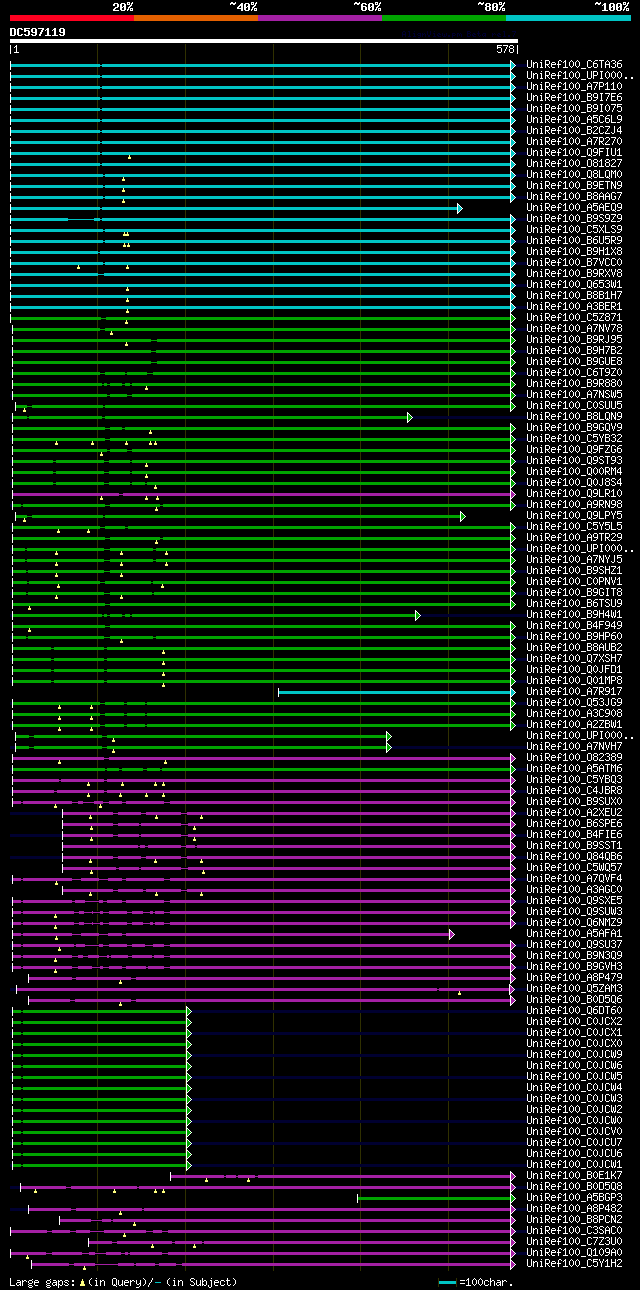Image resolution: width=640 pixels, height=1290 pixels.
Task: Select the UniRef100_B9H4W1 label
Action: tap(574, 615)
